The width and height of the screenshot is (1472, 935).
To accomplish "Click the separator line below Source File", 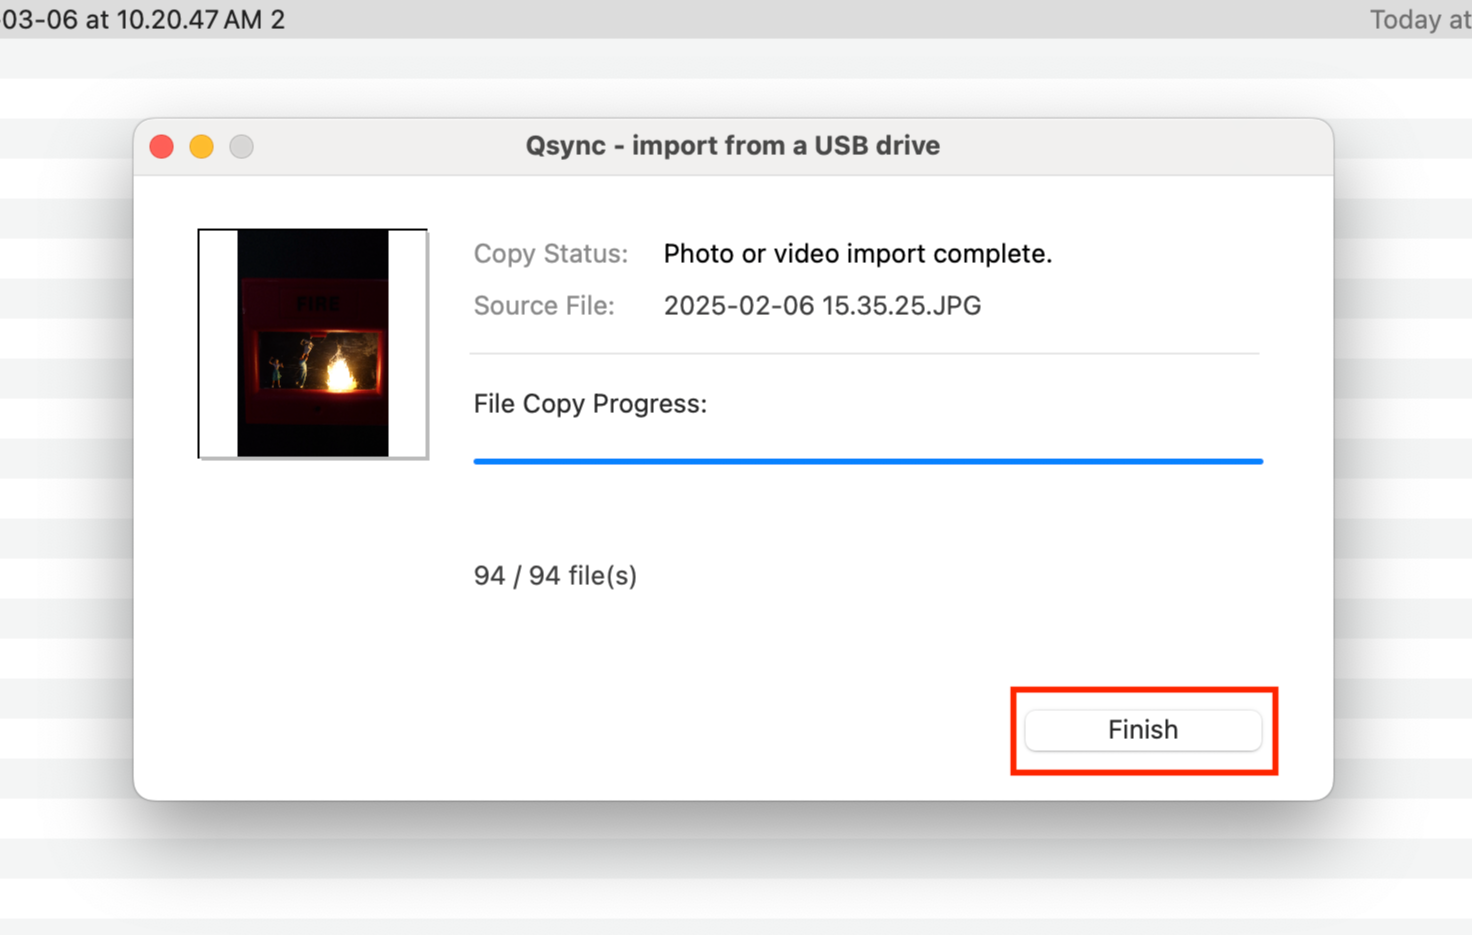I will pos(864,353).
